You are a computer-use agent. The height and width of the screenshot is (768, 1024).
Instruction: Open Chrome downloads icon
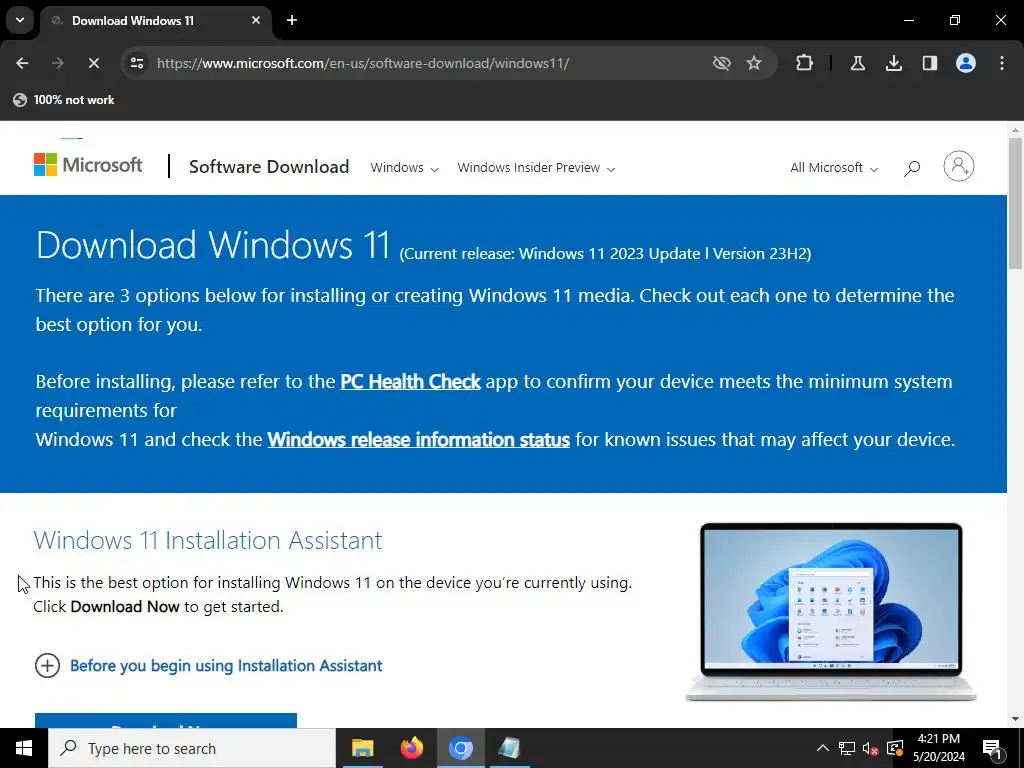point(893,63)
